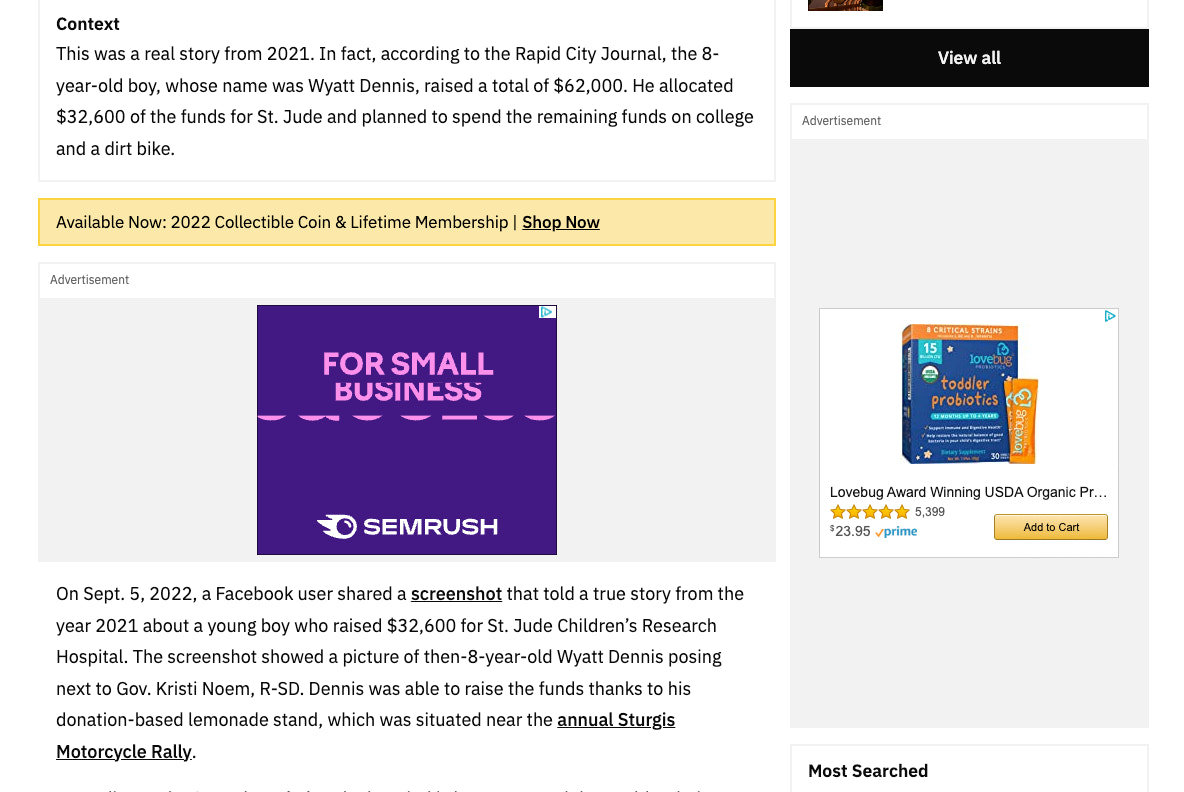Open the "Shop Now" link
The image size is (1184, 792).
point(560,222)
